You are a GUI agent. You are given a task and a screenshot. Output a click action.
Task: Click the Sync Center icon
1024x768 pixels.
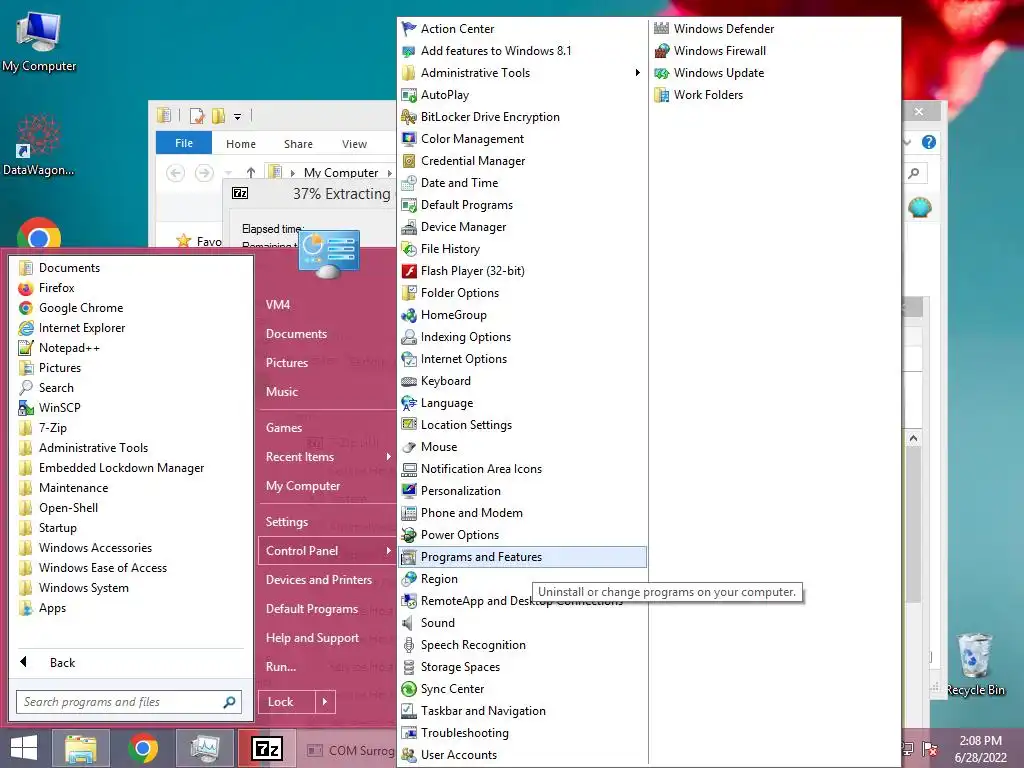409,689
